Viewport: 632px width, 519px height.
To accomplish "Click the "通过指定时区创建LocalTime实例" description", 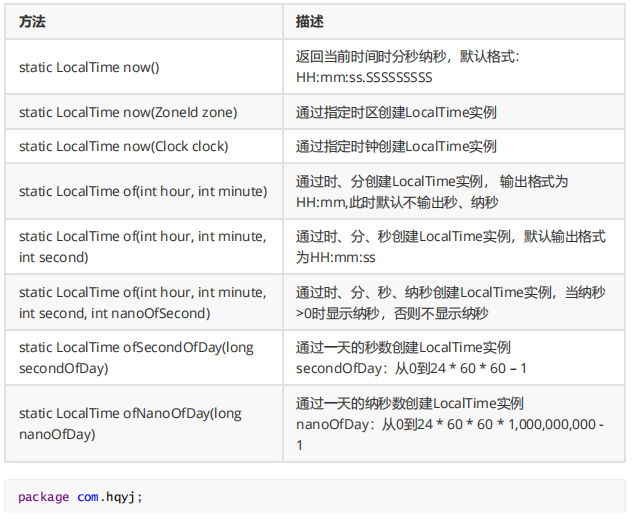I will point(396,112).
